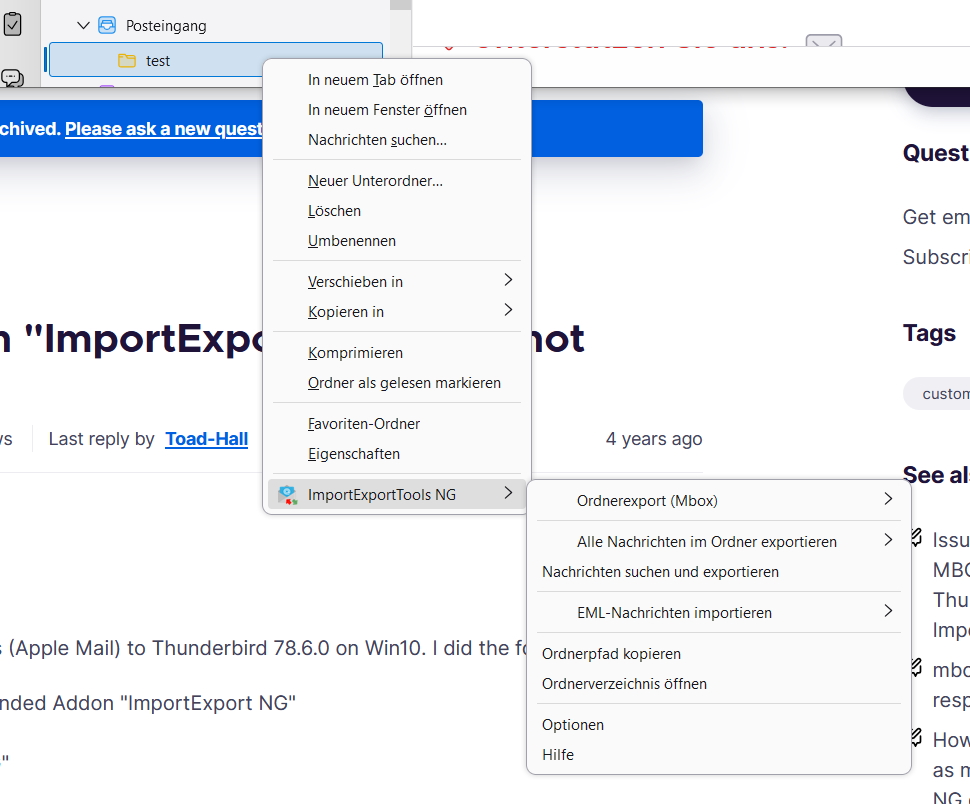Expand EML-Nachrichten importieren submenu arrow
Screen dimensions: 970x804
888,611
